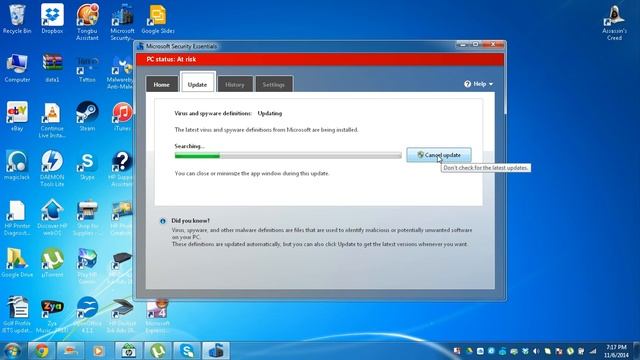Viewport: 640px width, 360px height.
Task: Click the 'Virus and spyware definitions:' label
Action: [213, 113]
